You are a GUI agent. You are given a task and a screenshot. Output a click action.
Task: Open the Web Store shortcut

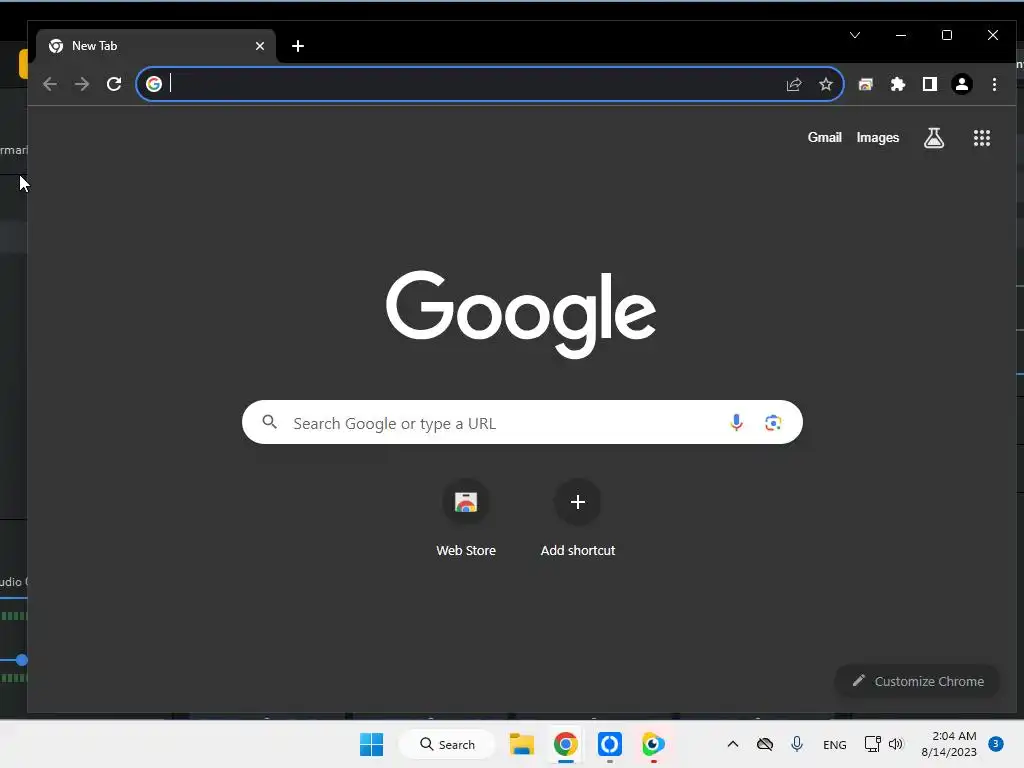466,518
